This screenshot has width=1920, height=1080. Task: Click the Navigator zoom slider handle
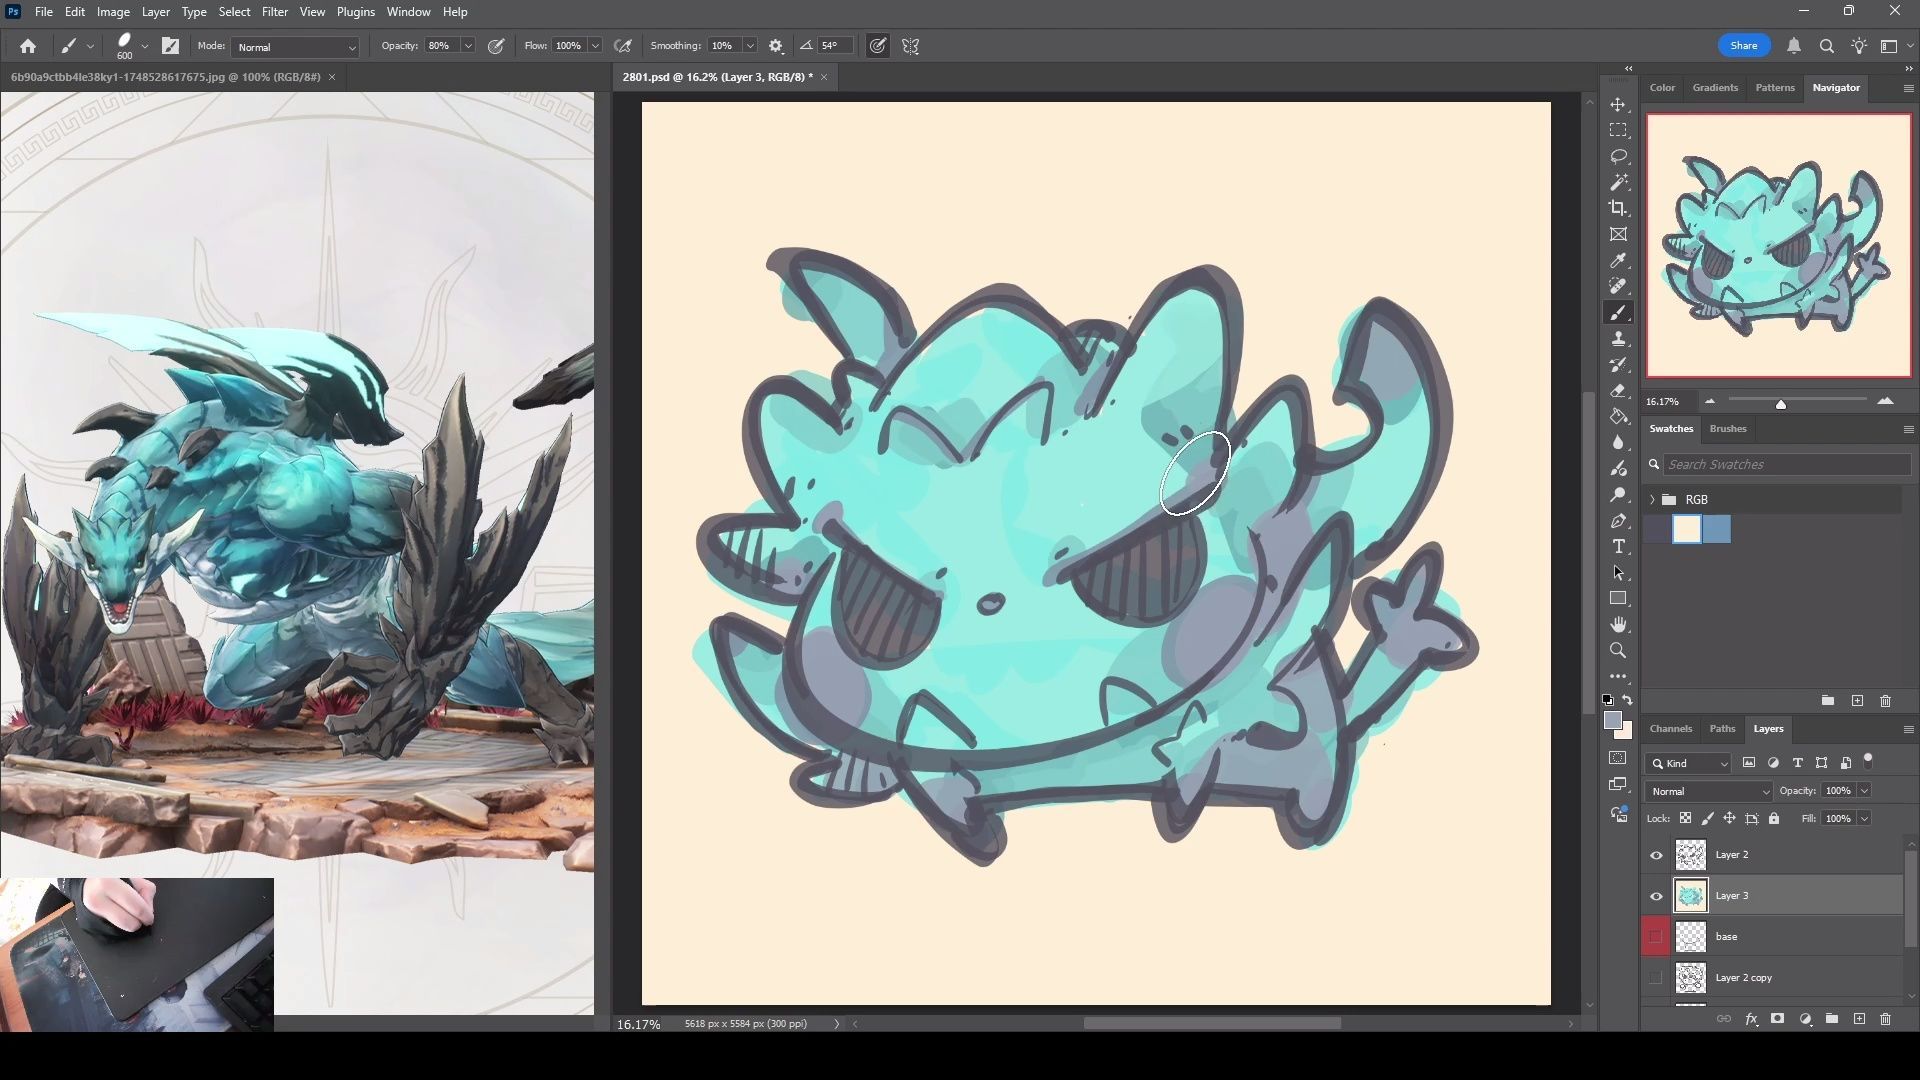pos(1780,404)
